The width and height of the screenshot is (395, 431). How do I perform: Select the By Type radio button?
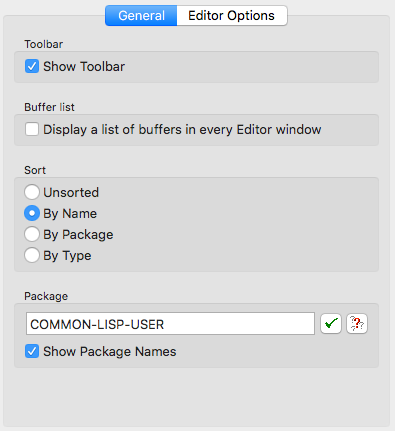click(x=32, y=255)
